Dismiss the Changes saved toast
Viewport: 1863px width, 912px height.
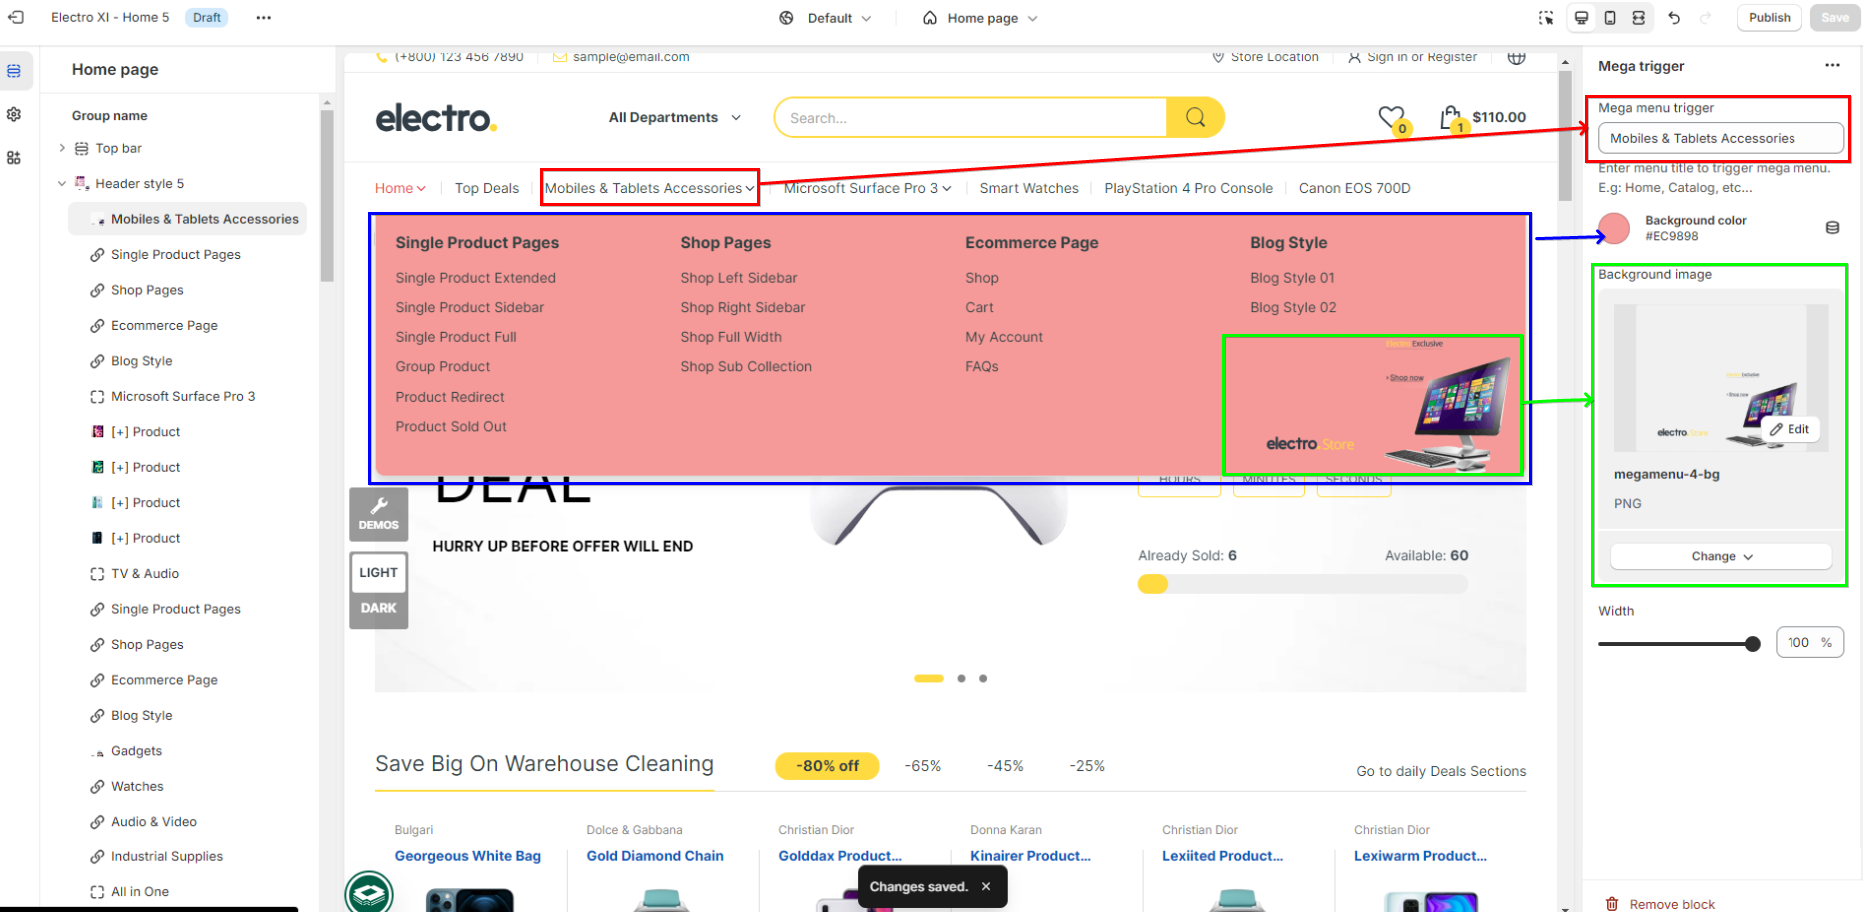[x=986, y=886]
